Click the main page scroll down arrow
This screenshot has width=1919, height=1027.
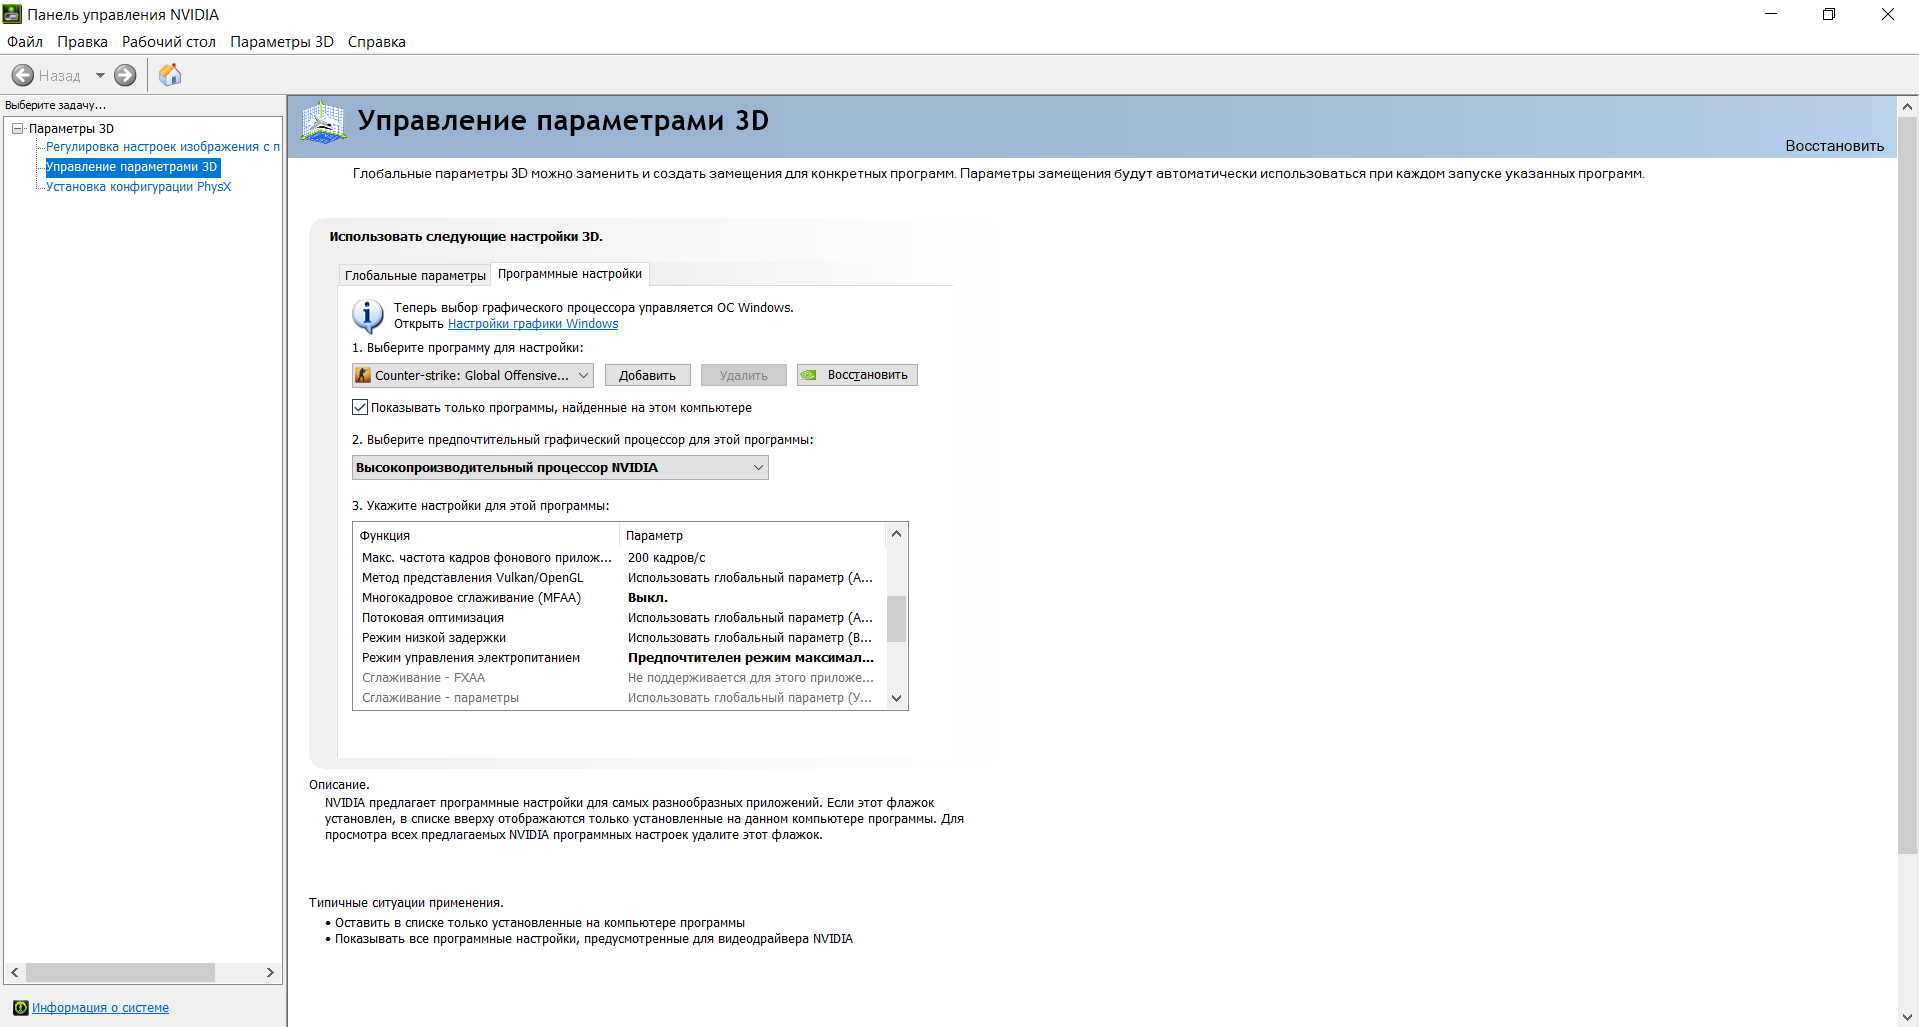pyautogui.click(x=1907, y=1017)
